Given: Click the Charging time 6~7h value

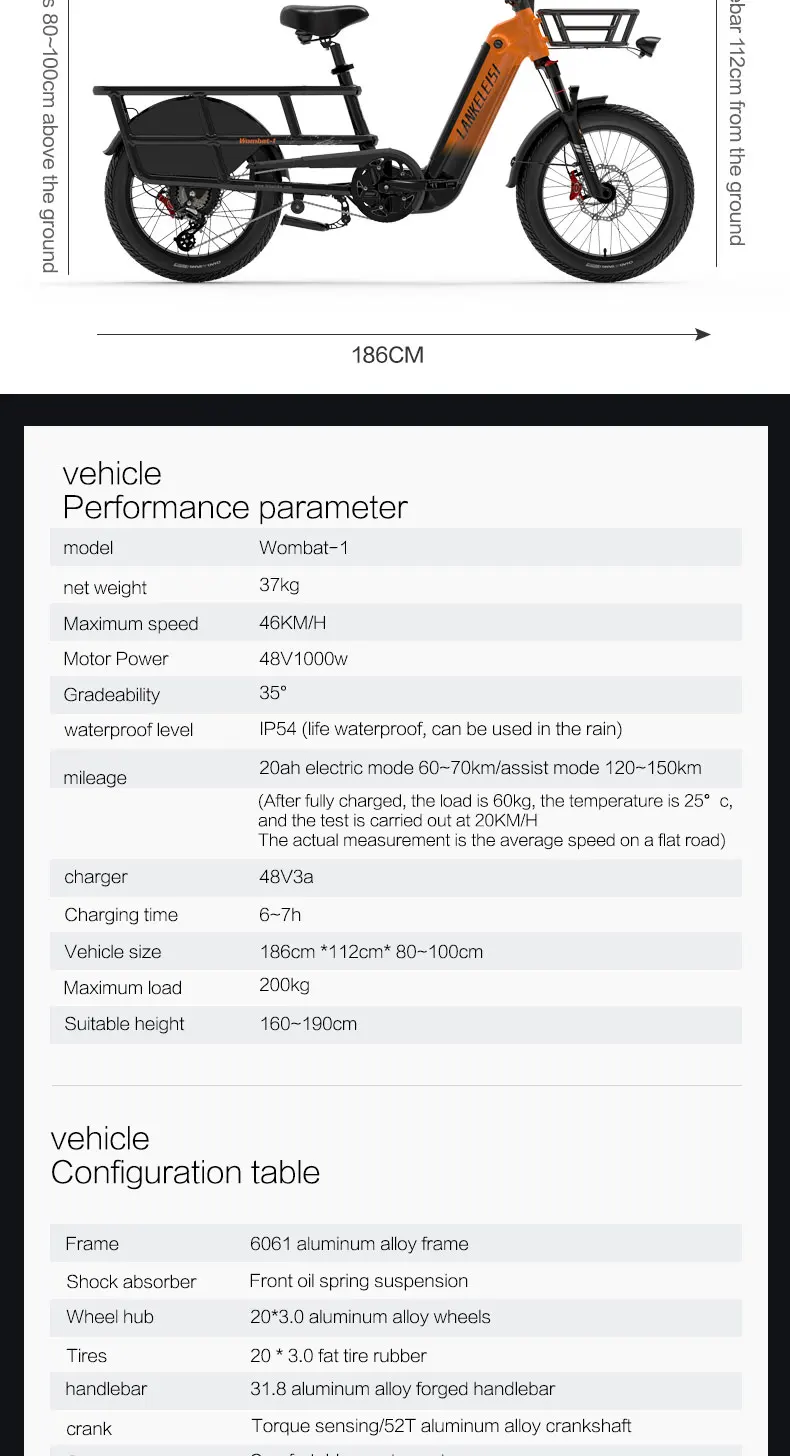Looking at the screenshot, I should [x=280, y=915].
